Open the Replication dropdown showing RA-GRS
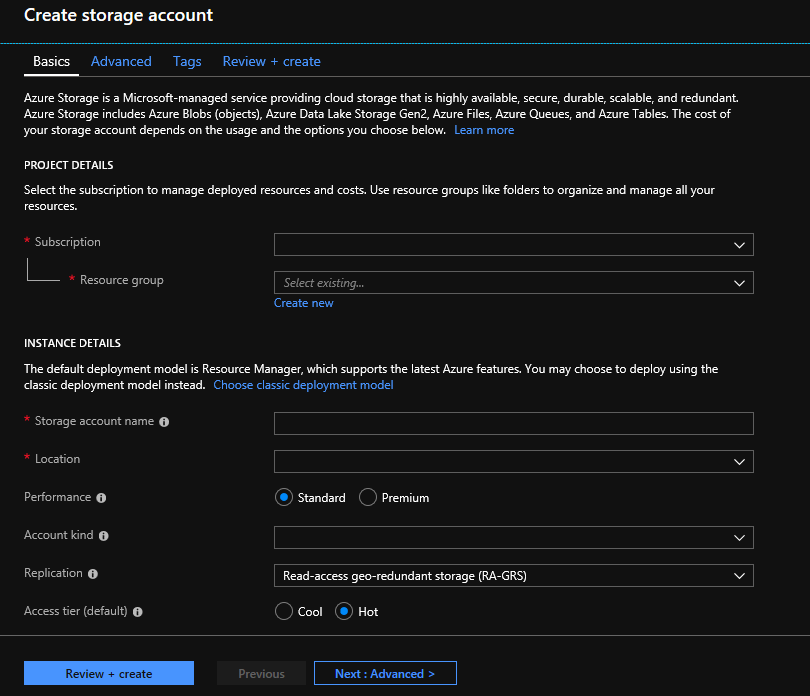810x696 pixels. tap(513, 575)
